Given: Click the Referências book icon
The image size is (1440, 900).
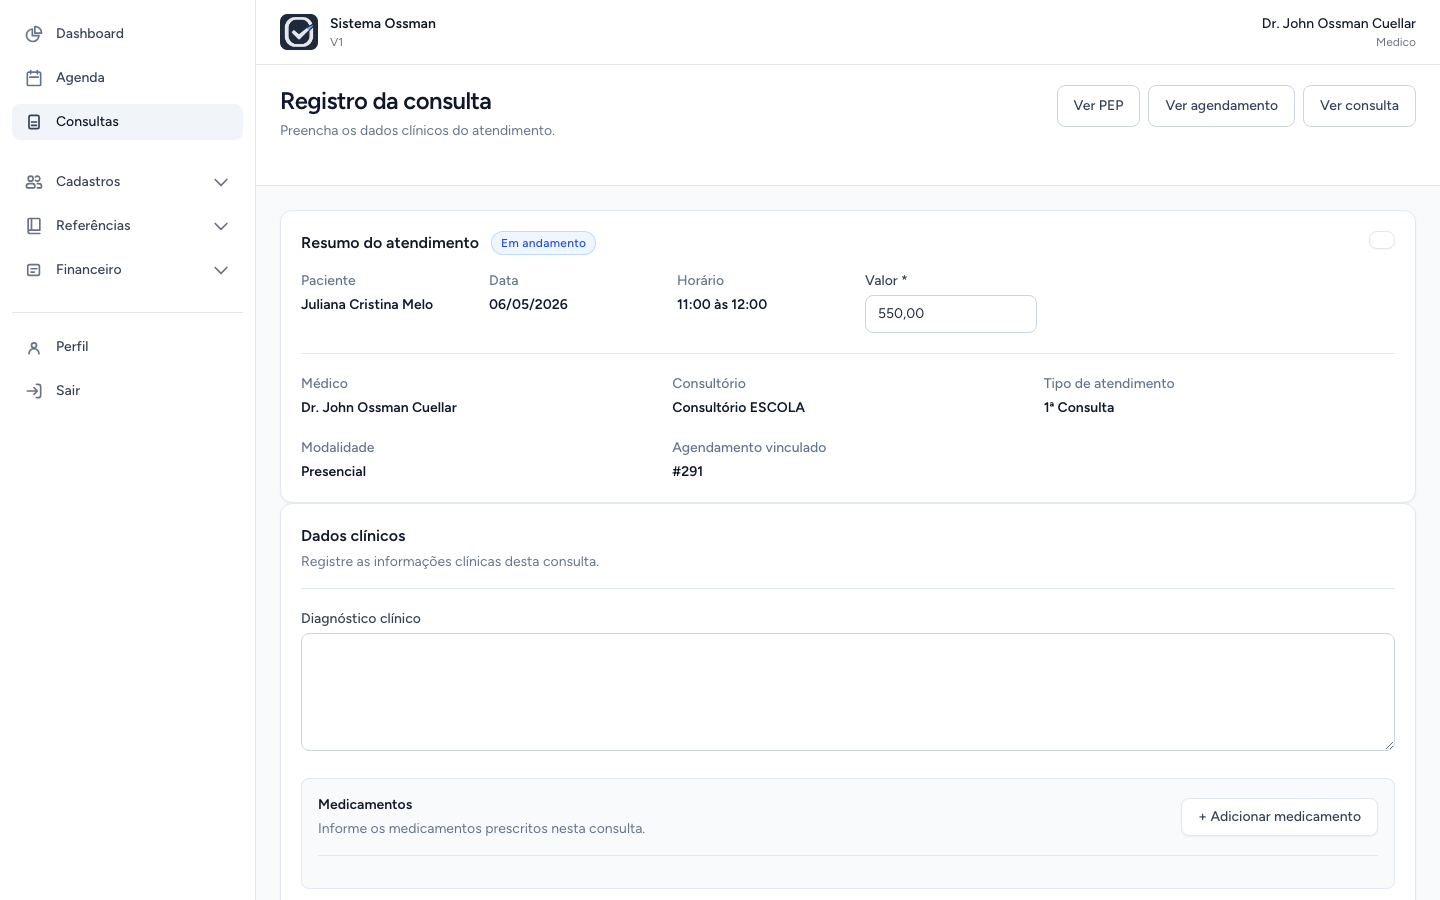Looking at the screenshot, I should (x=34, y=226).
